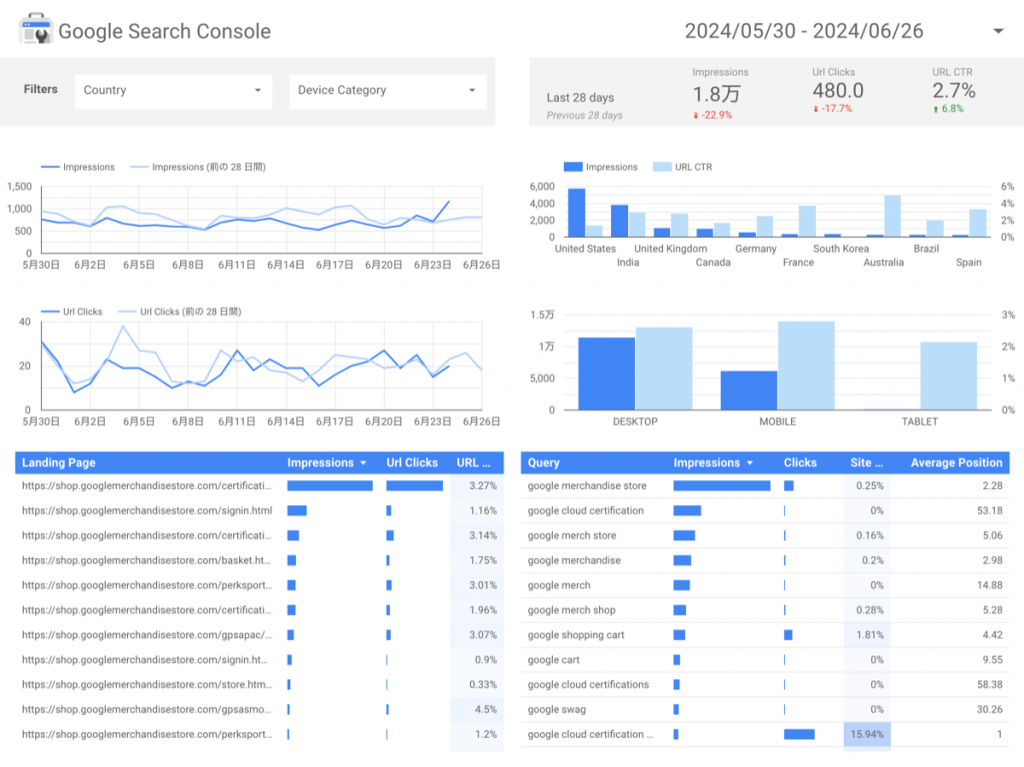Open the perksport landing page row with 3.01% CTR

tap(259, 585)
